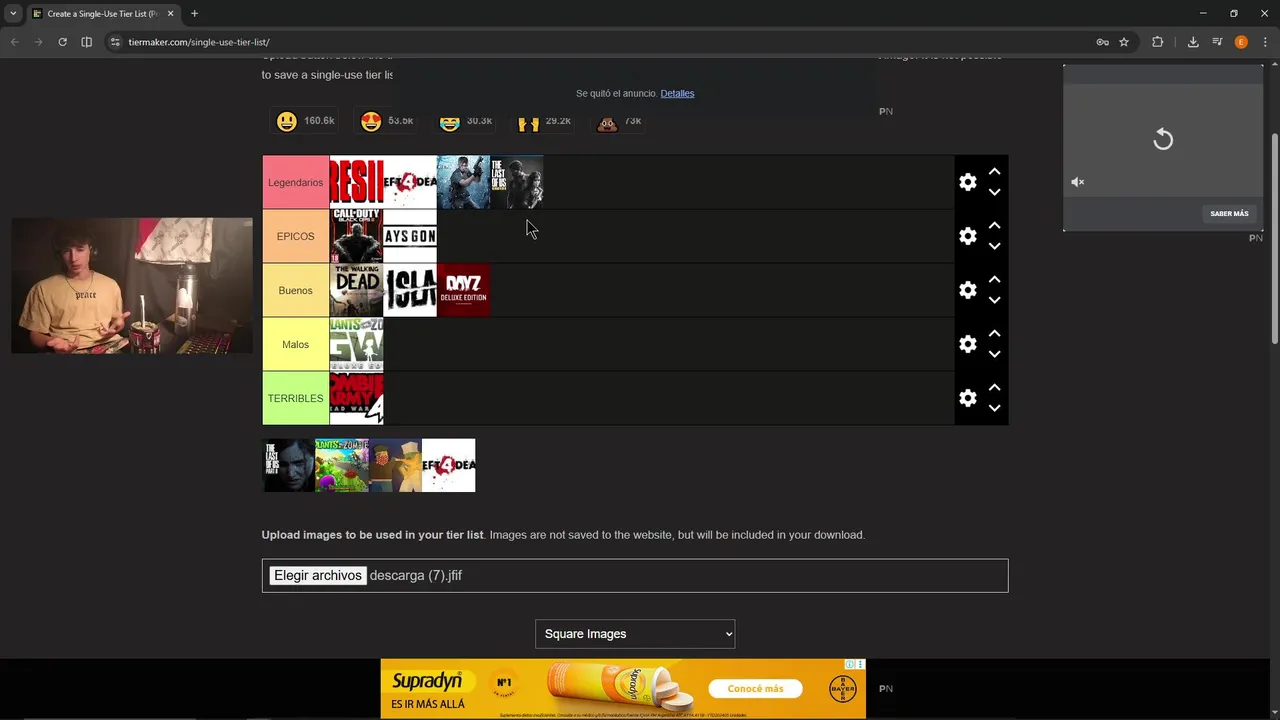Select unranked Plants vs Zombies image
The width and height of the screenshot is (1280, 720).
point(342,465)
